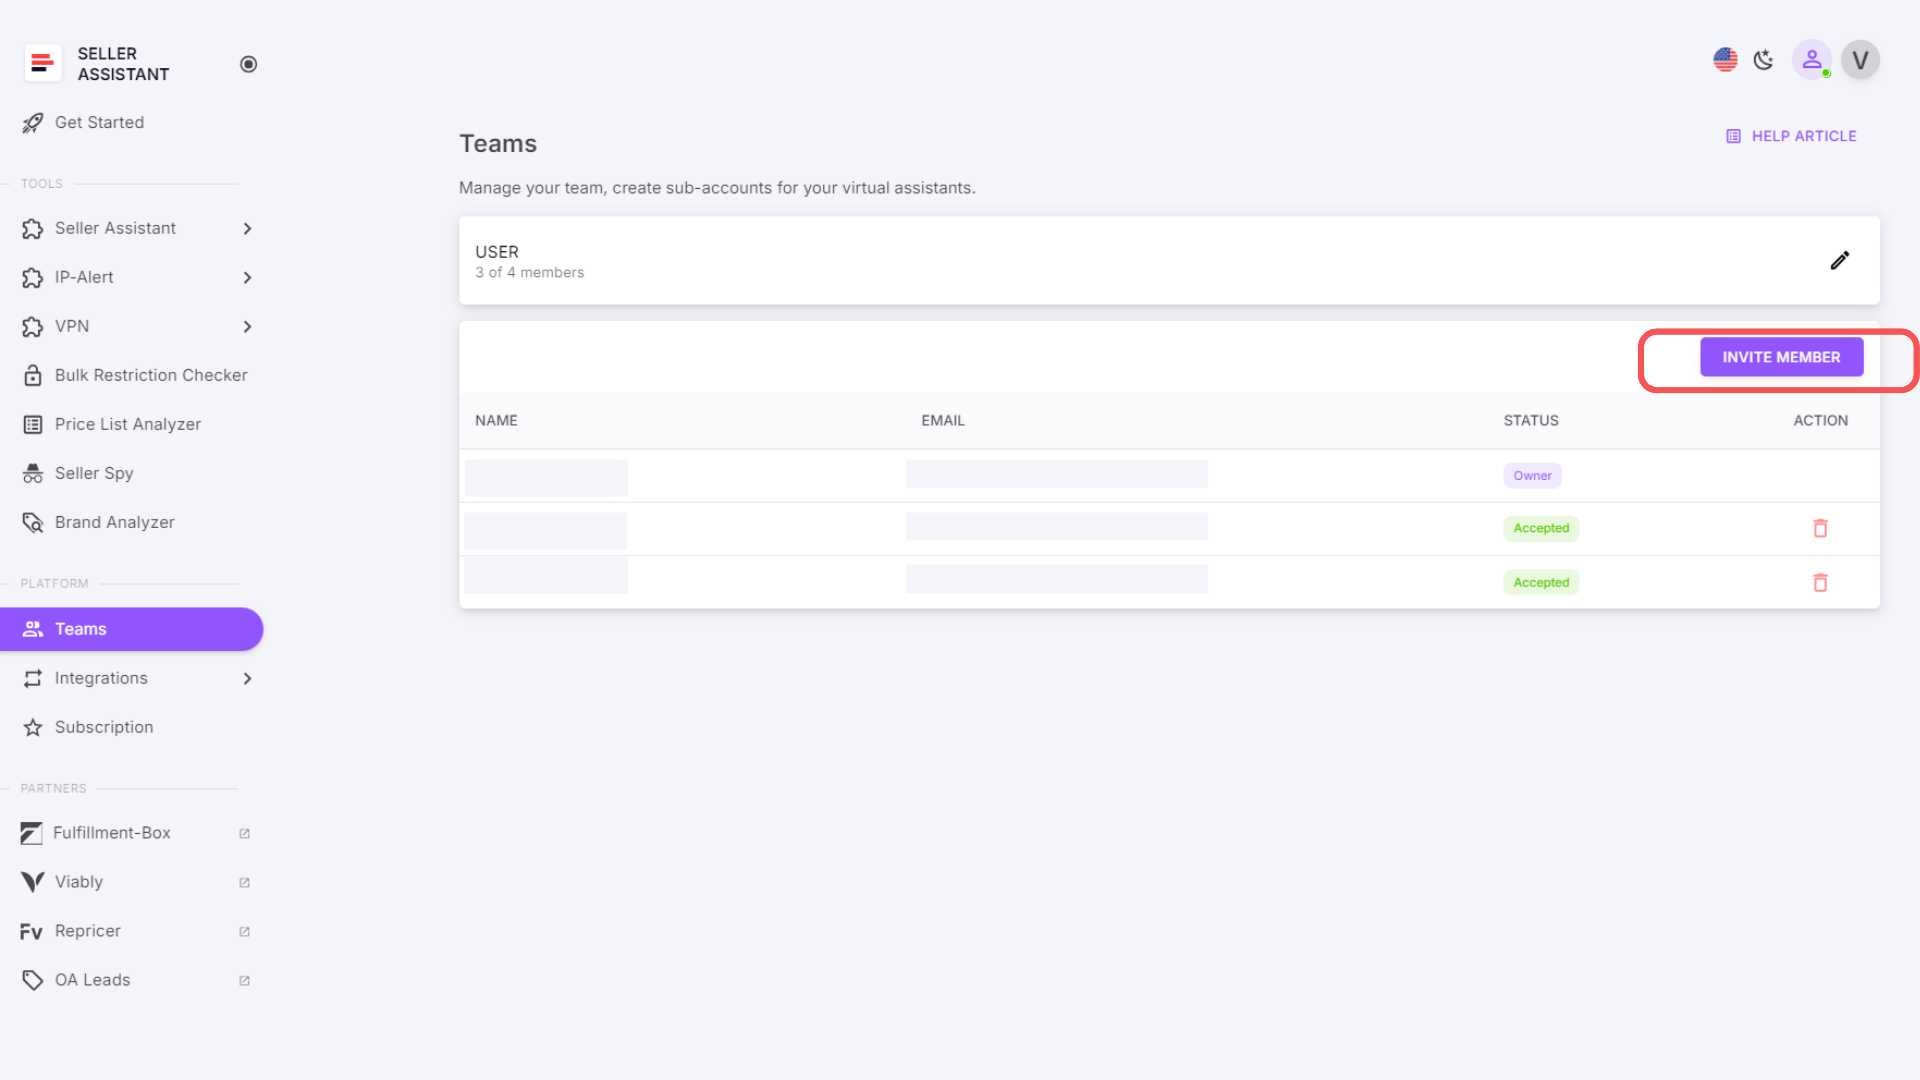Image resolution: width=1920 pixels, height=1080 pixels.
Task: Toggle the sidebar collapse control
Action: (x=248, y=63)
